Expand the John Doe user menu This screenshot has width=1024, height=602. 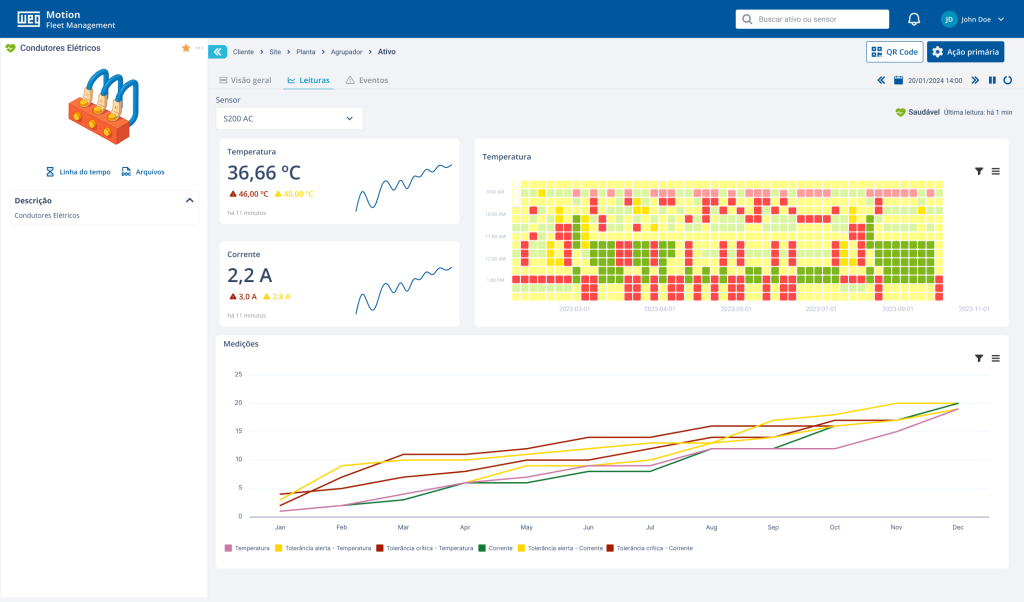click(973, 19)
